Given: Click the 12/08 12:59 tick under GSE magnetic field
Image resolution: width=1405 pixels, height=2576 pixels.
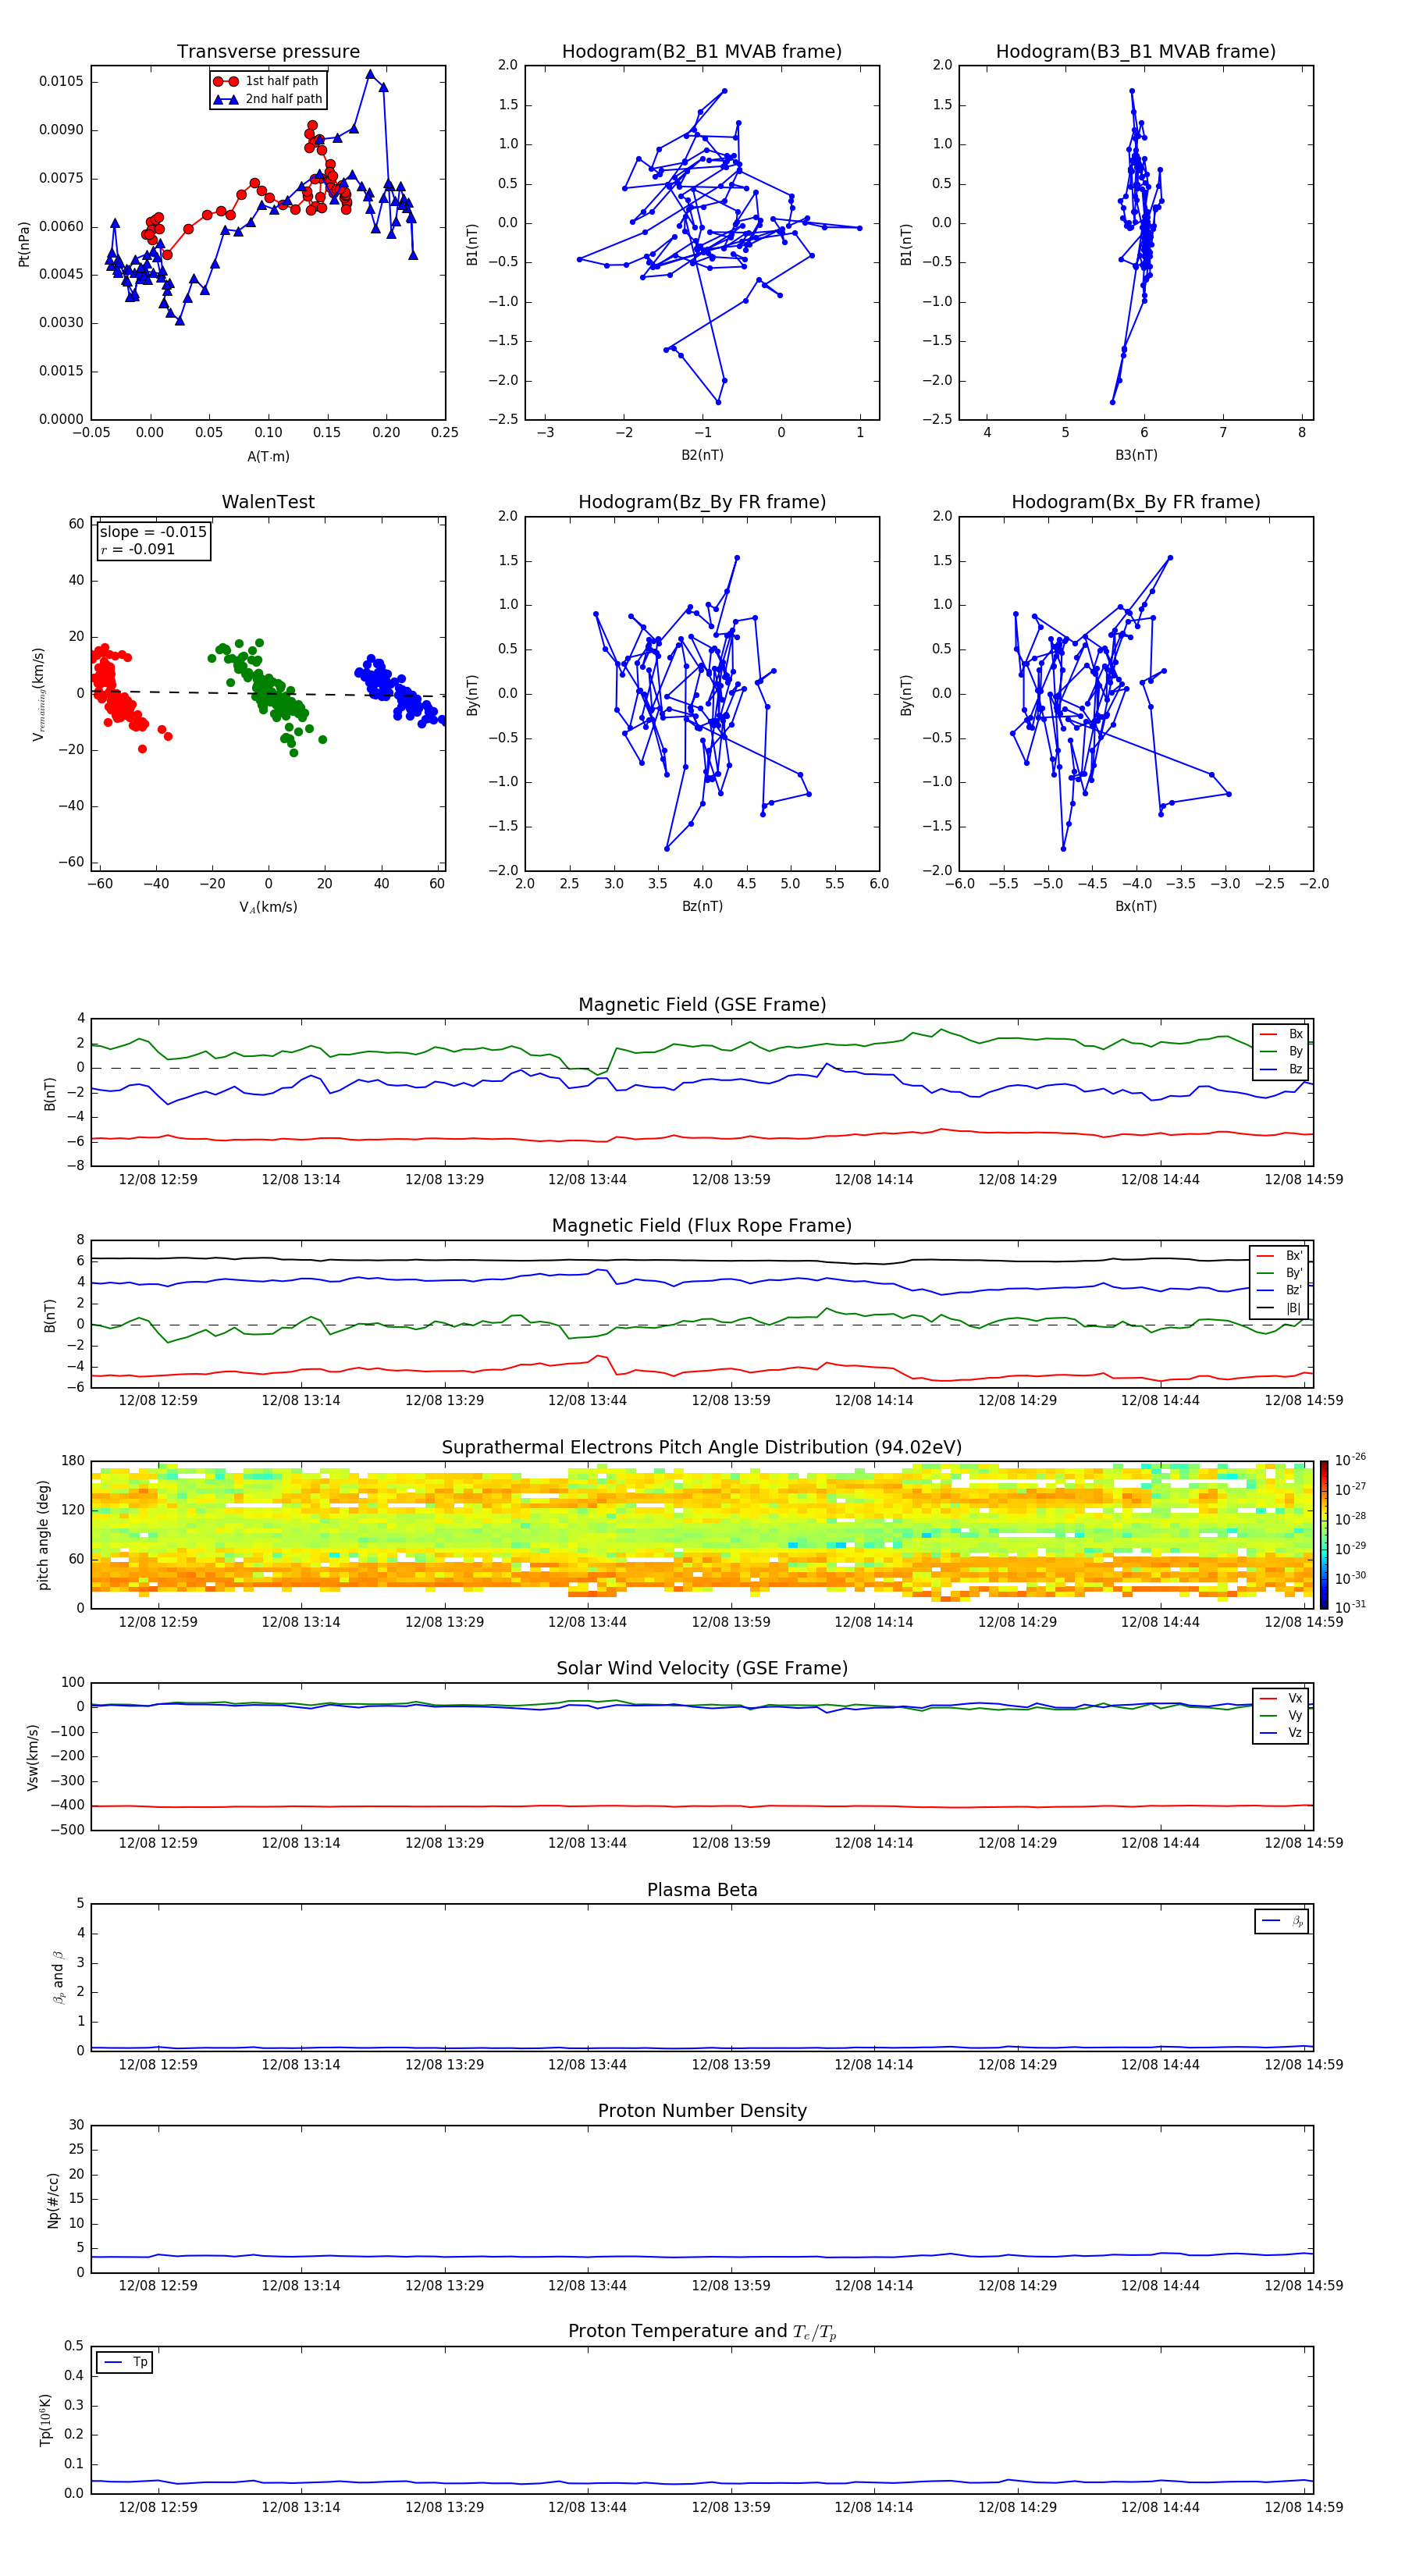Looking at the screenshot, I should tap(157, 1179).
